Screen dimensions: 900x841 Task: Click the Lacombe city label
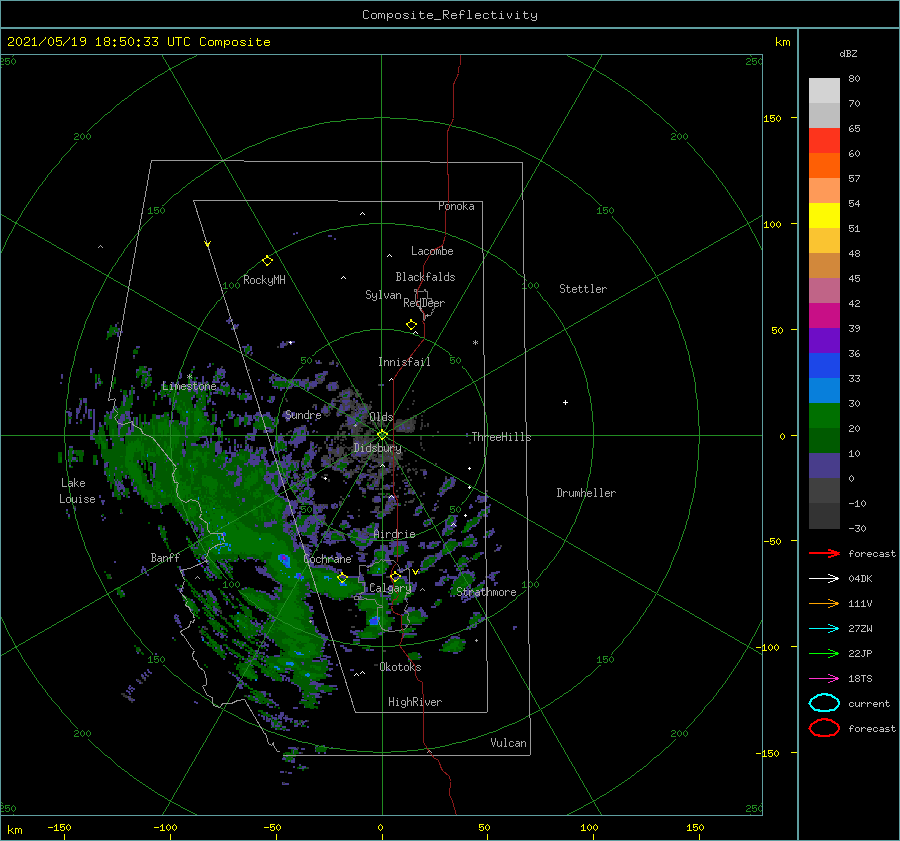pyautogui.click(x=432, y=251)
